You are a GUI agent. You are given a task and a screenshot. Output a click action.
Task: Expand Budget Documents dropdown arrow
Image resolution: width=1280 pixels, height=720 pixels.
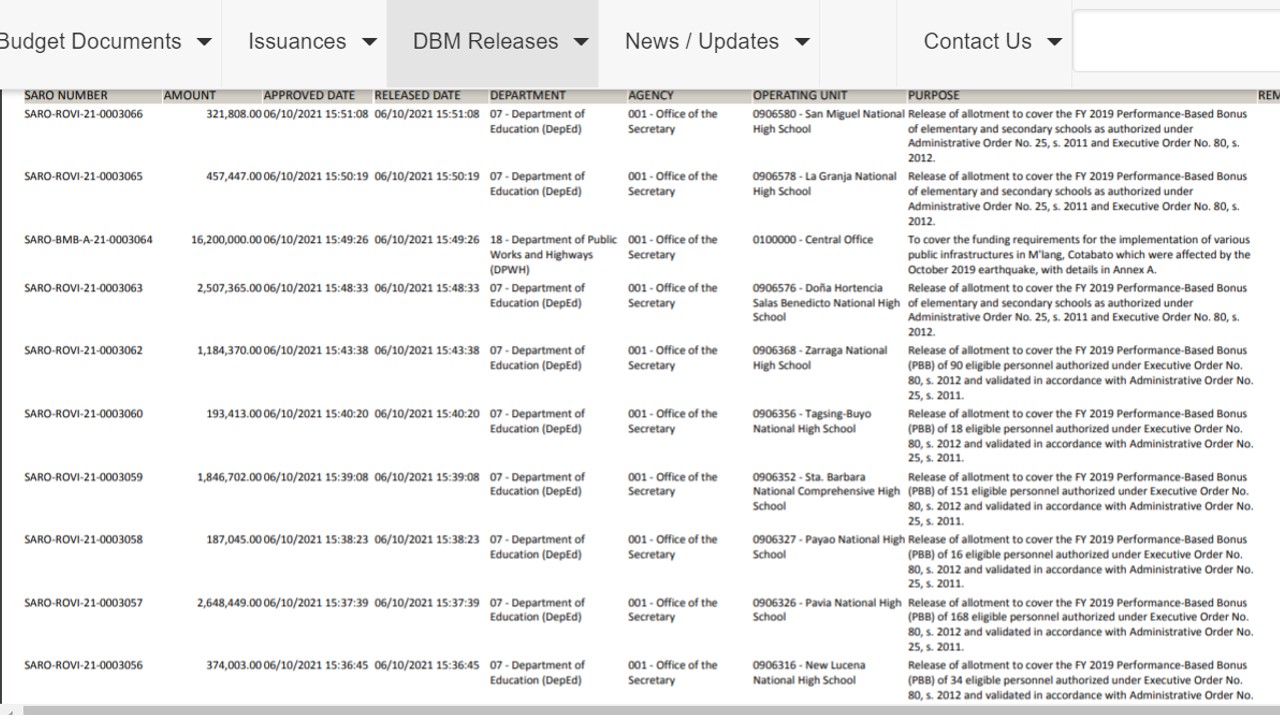(204, 42)
